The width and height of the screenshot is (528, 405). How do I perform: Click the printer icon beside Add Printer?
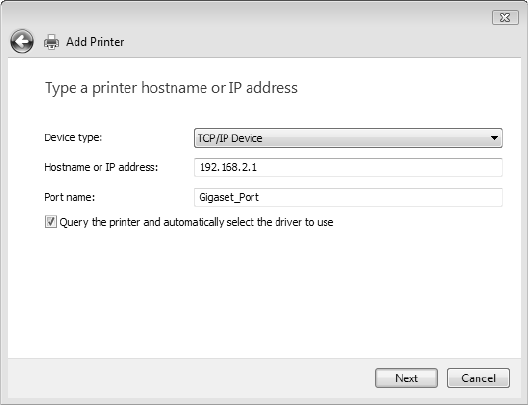(x=52, y=42)
